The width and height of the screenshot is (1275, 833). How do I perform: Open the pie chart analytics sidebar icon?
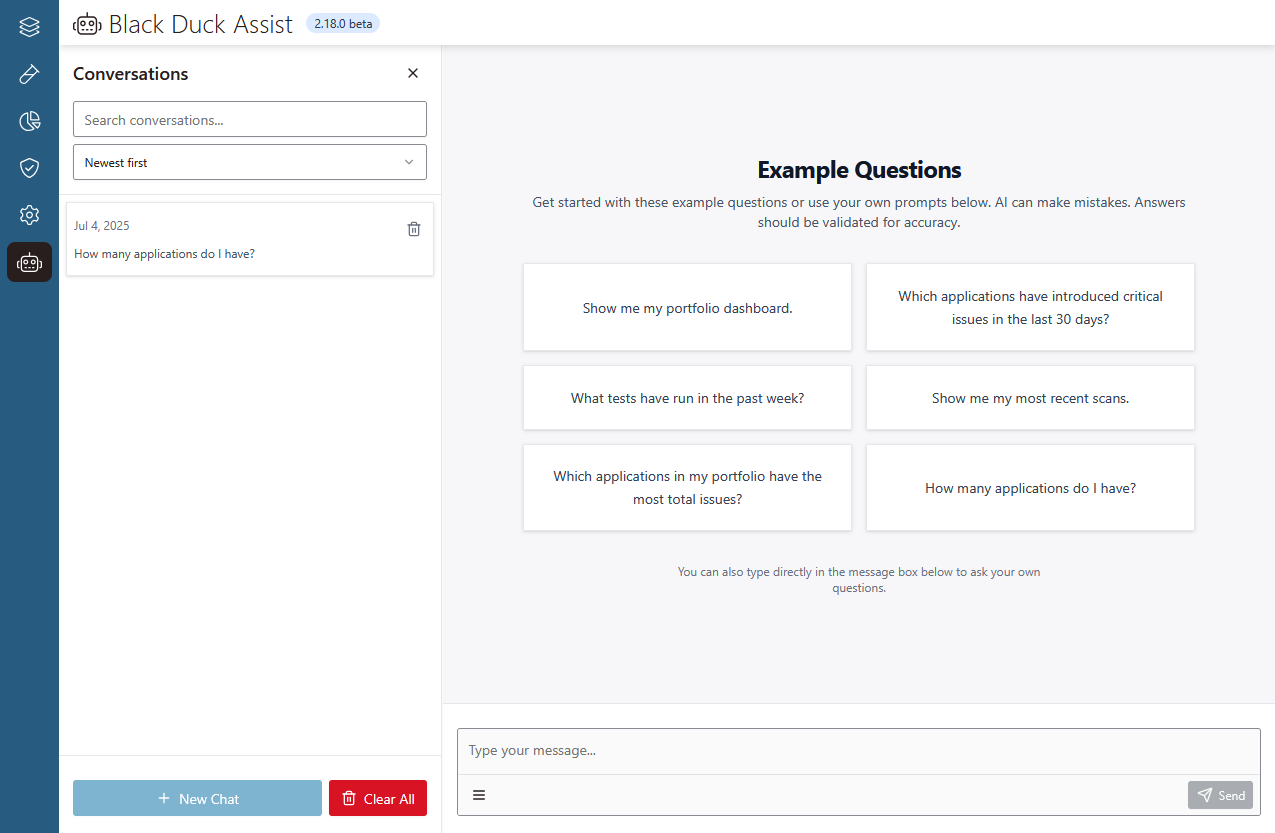pyautogui.click(x=29, y=121)
